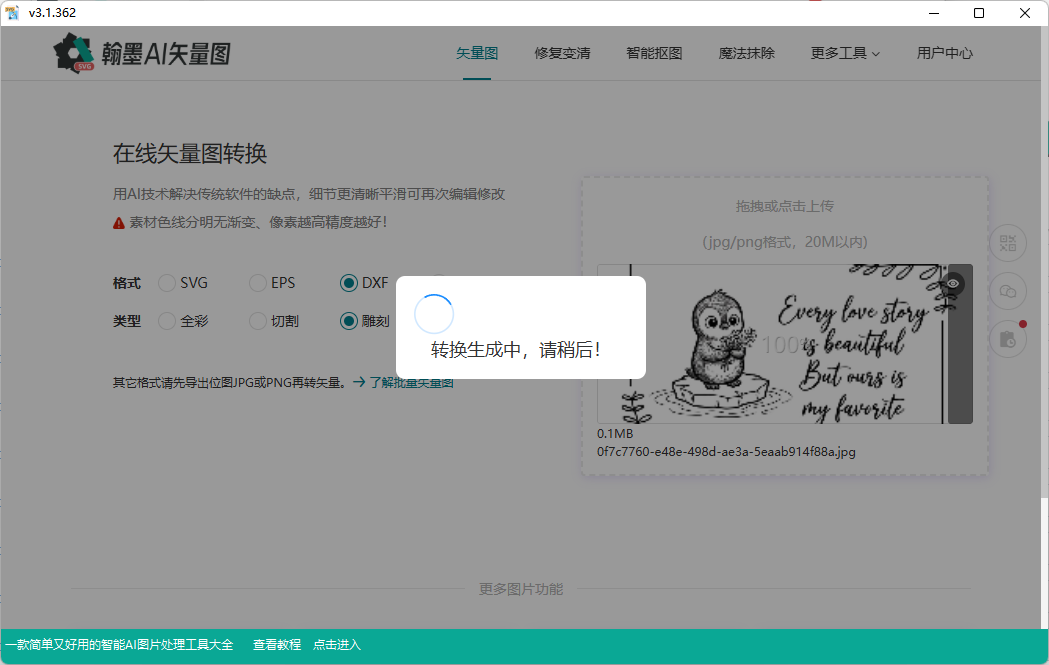
Task: Open the WeChat contact icon
Action: point(1007,291)
